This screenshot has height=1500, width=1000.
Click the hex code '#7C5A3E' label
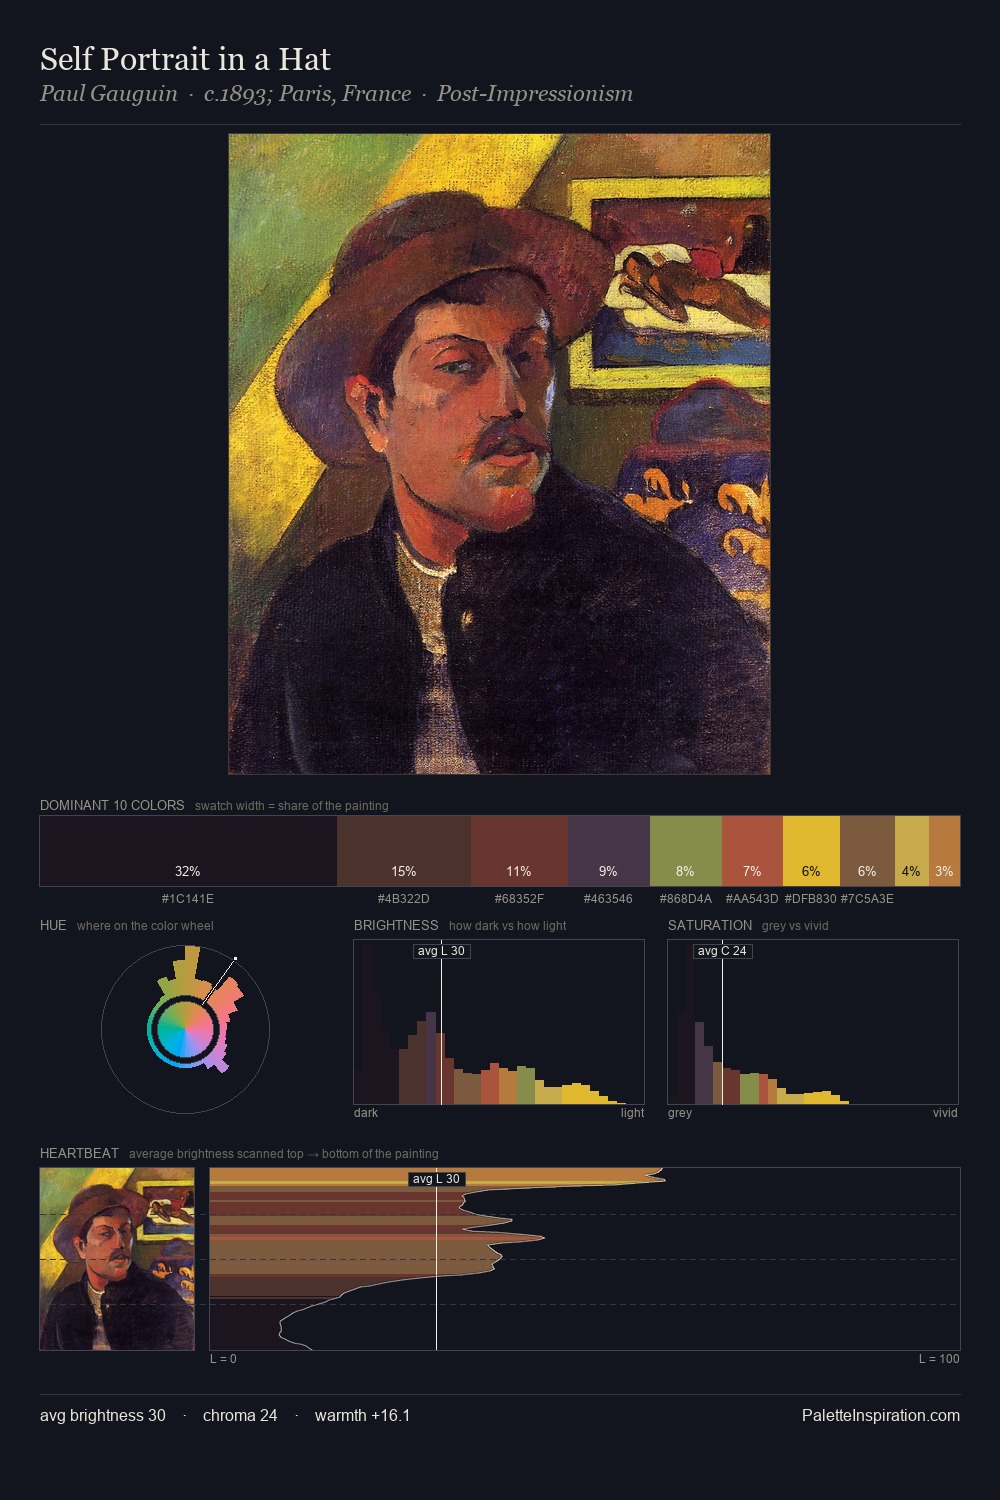pos(867,899)
